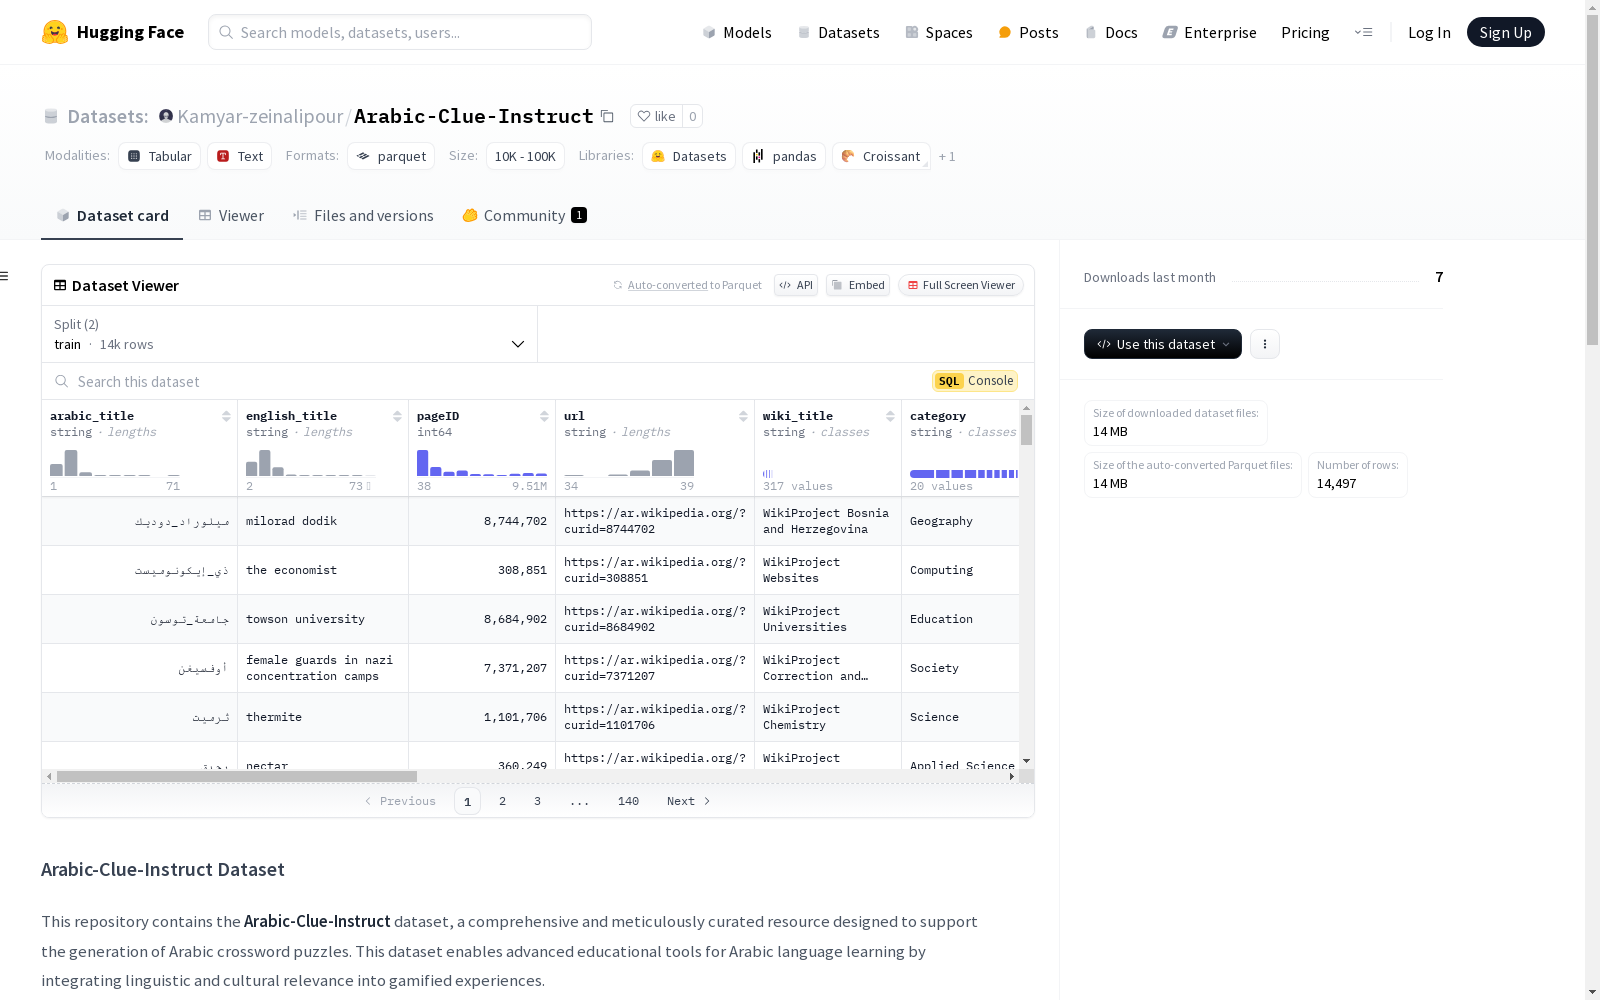This screenshot has width=1600, height=1000.
Task: Expand the +1 more libraries tag
Action: pyautogui.click(x=947, y=156)
